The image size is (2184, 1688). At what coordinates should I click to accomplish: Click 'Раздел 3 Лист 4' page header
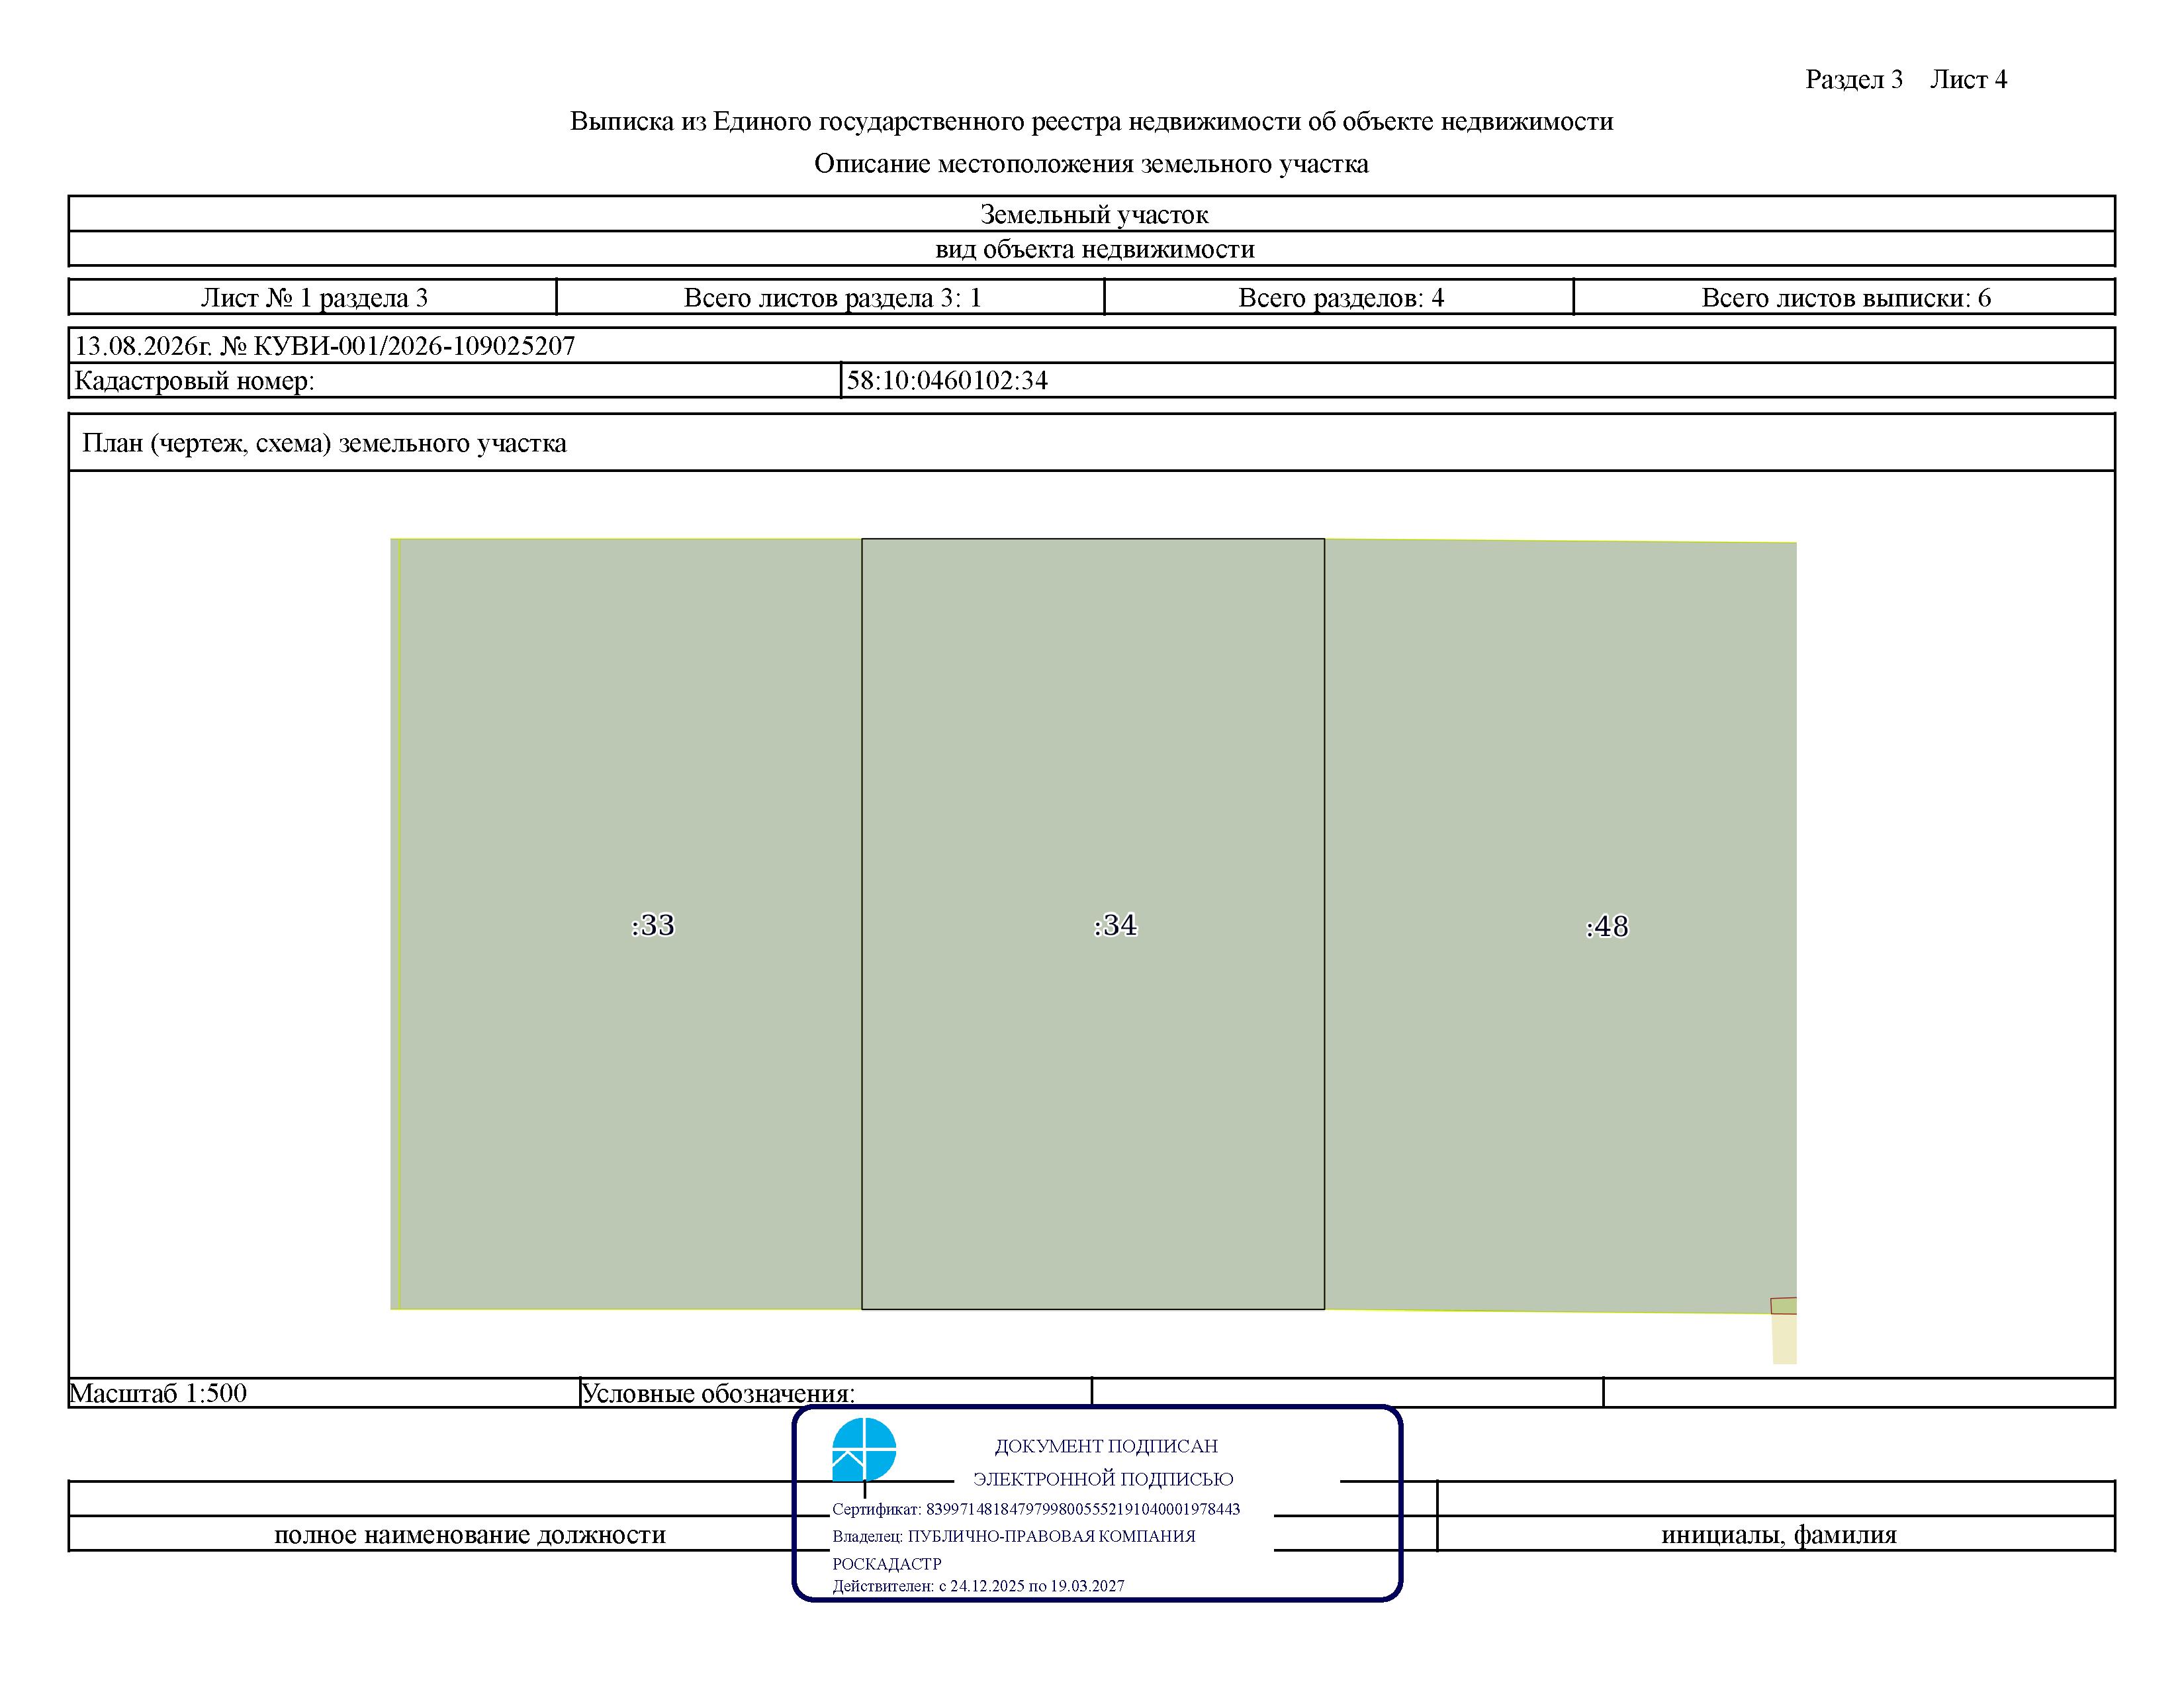point(1906,79)
